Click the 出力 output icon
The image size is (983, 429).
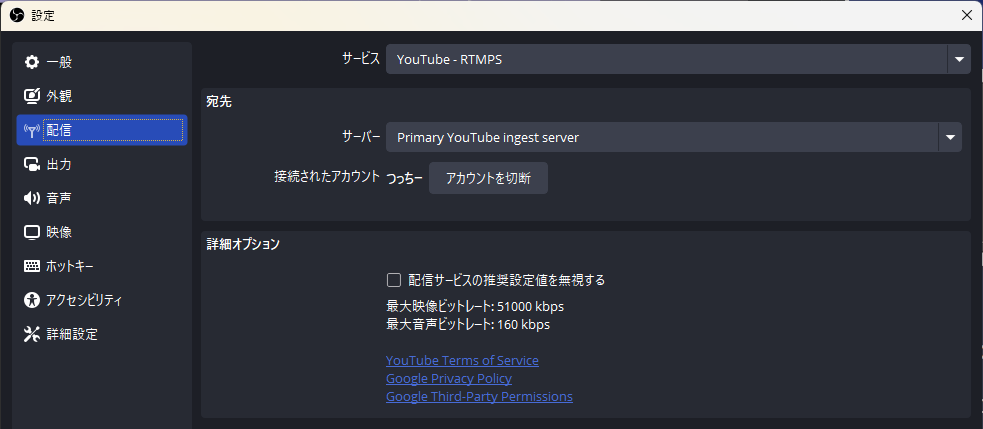click(x=31, y=164)
